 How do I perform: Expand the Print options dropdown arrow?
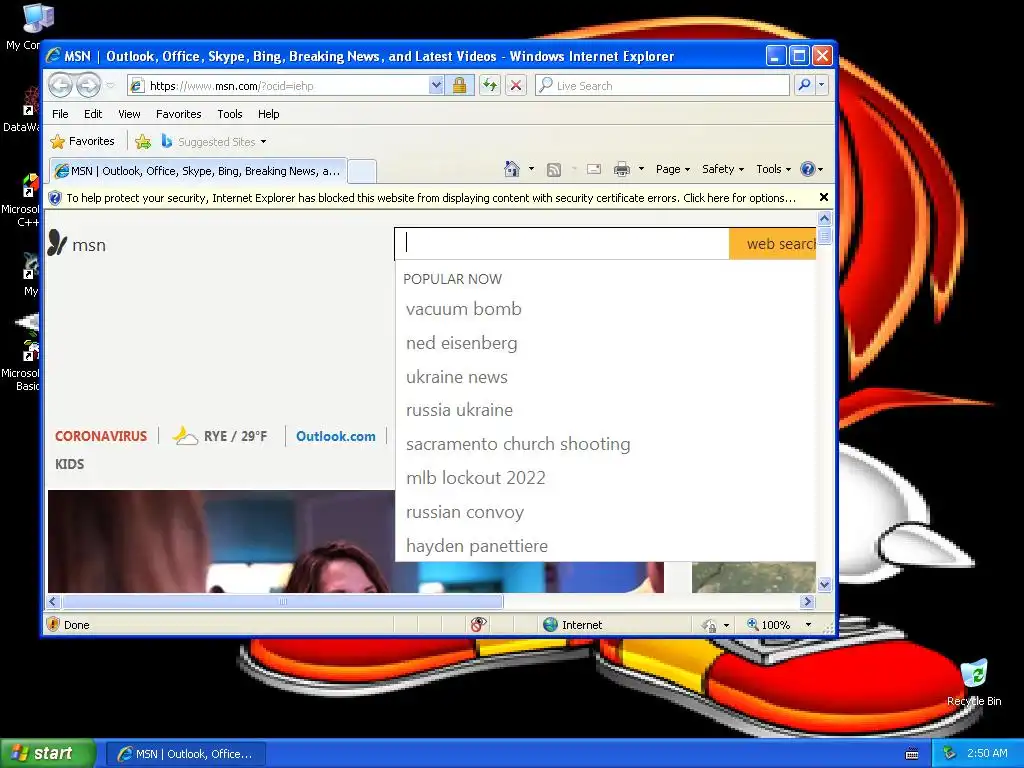coord(641,169)
